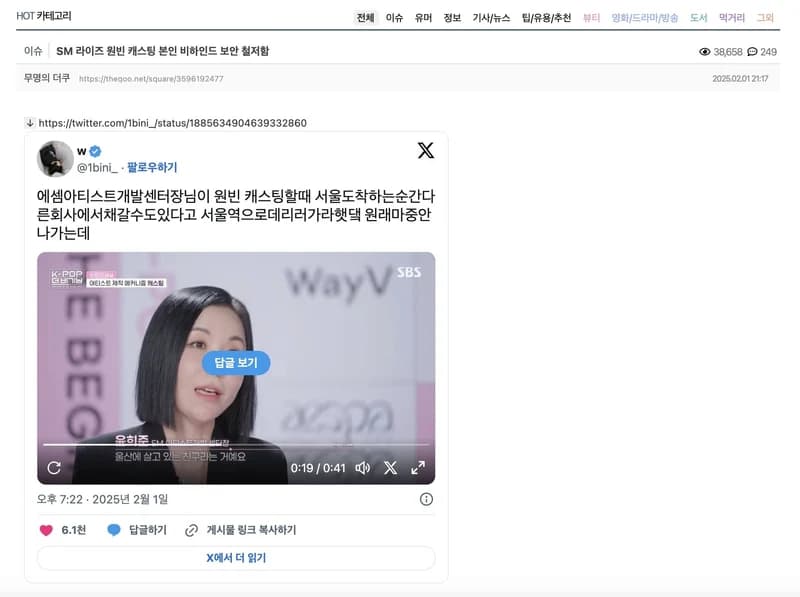Click the info icon beside the tweet date
Viewport: 800px width, 597px height.
pos(426,499)
